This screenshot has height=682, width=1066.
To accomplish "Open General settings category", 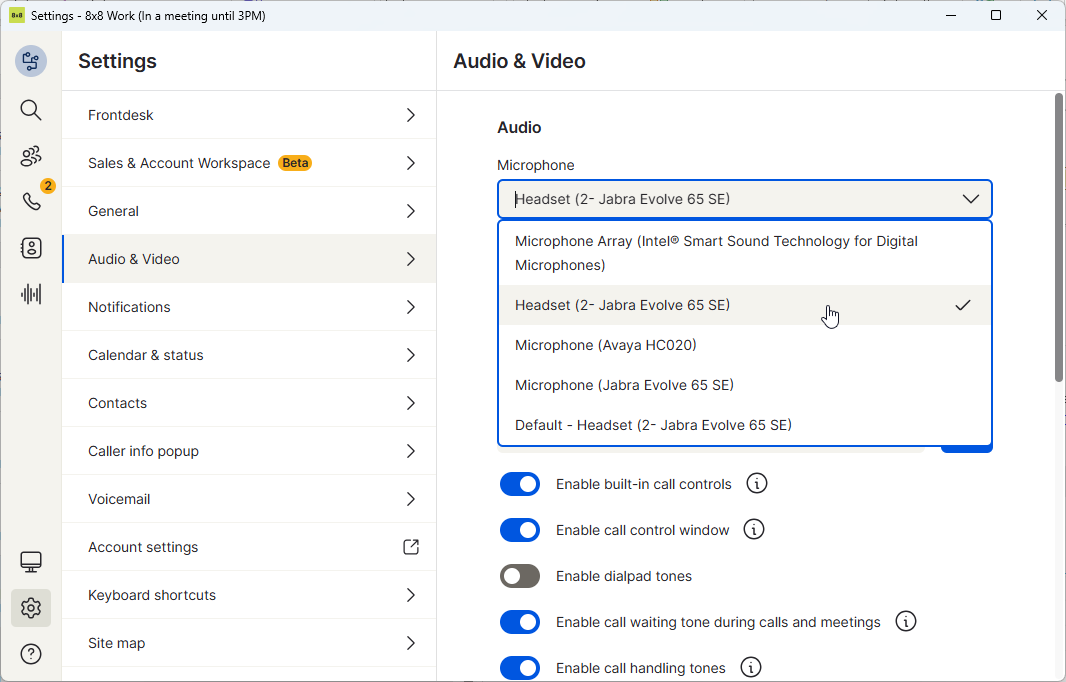I will [x=249, y=211].
